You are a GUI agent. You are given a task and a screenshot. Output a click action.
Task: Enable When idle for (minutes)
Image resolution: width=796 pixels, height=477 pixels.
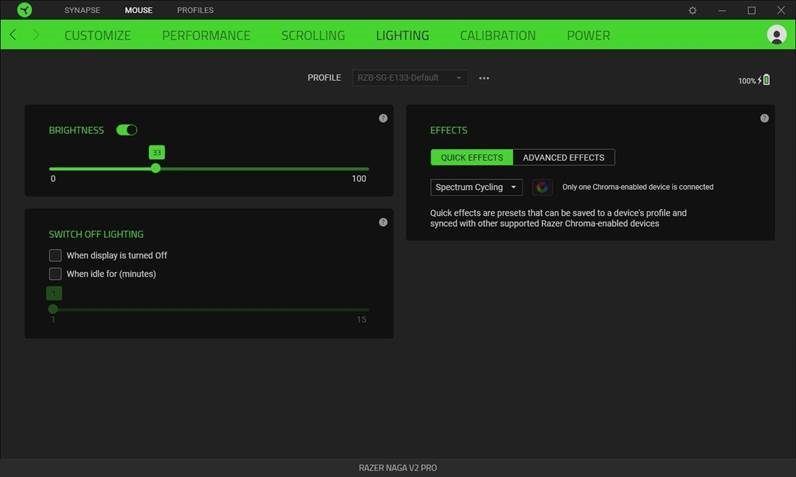55,274
